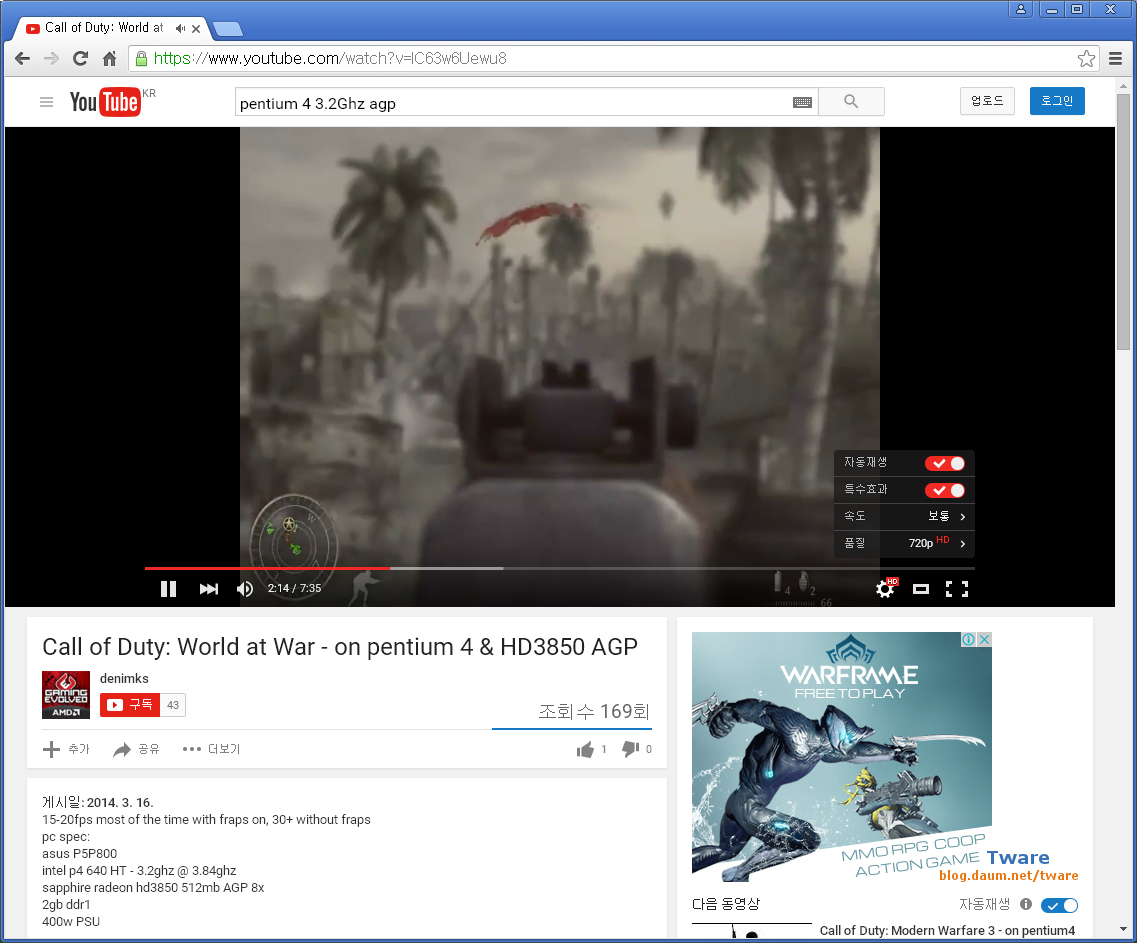Open Warframe ad info icon
The width and height of the screenshot is (1137, 943).
point(968,639)
